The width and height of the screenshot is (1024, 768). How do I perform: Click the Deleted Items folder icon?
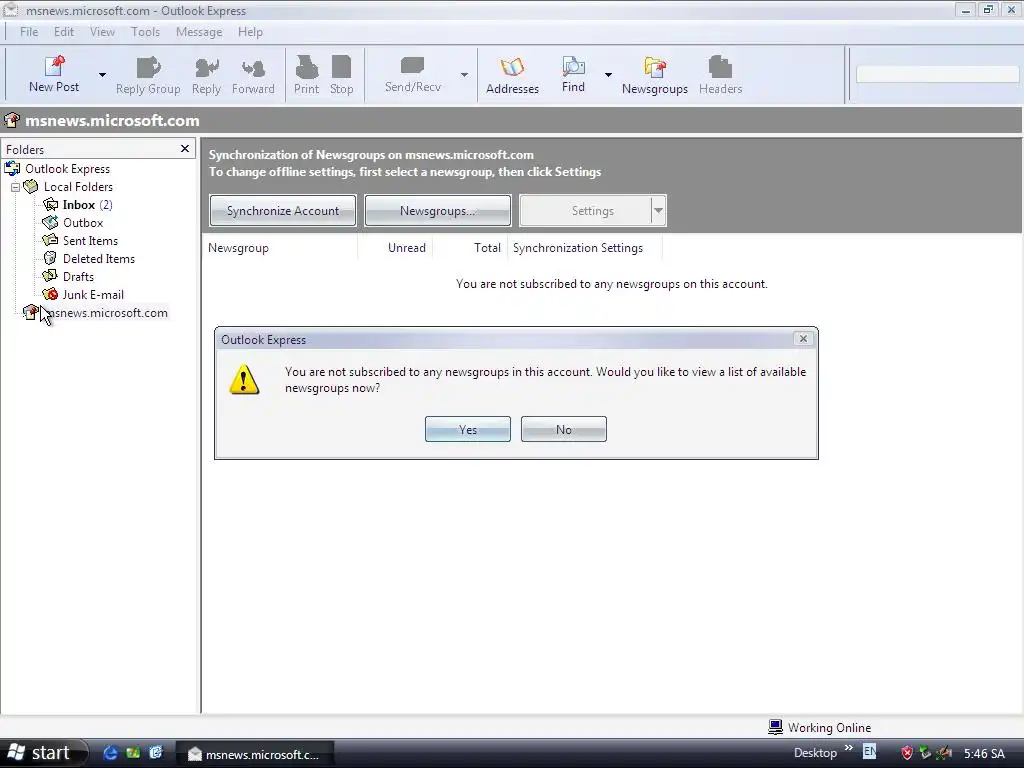coord(50,259)
